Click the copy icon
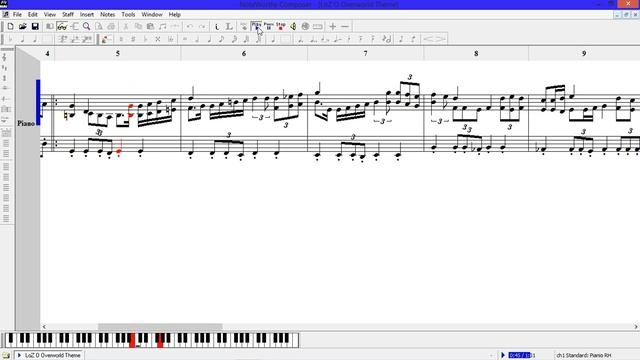The image size is (640, 360). 138,27
